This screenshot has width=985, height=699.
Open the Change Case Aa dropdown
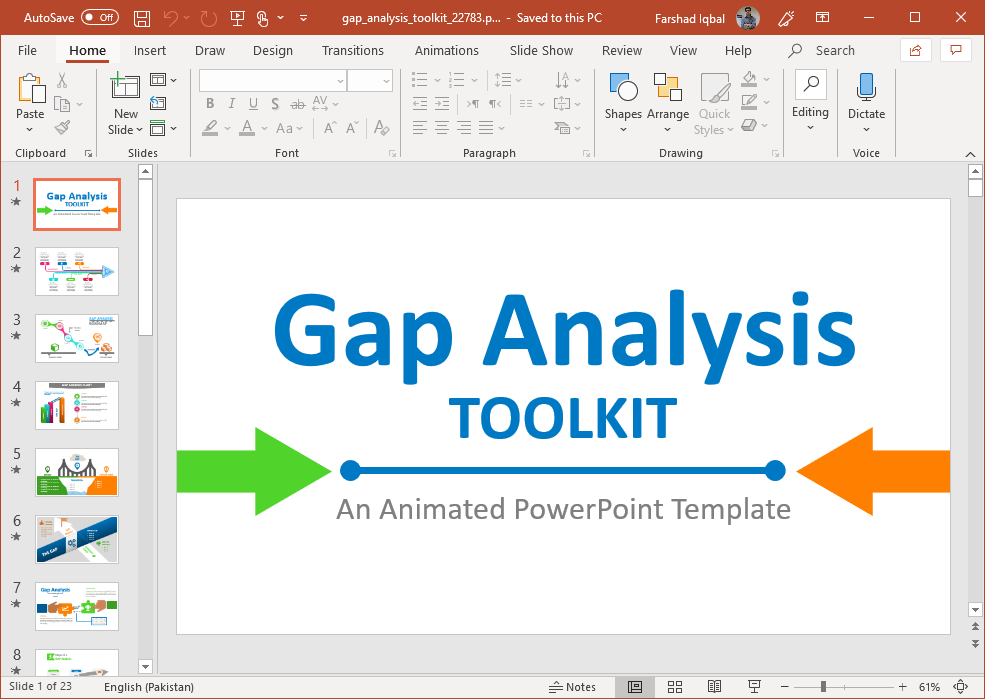pos(289,128)
